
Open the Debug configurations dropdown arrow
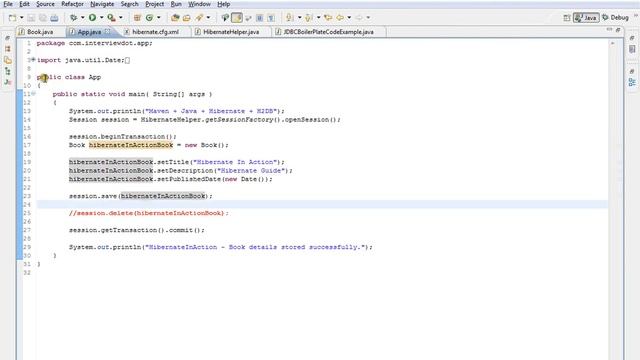pos(82,18)
